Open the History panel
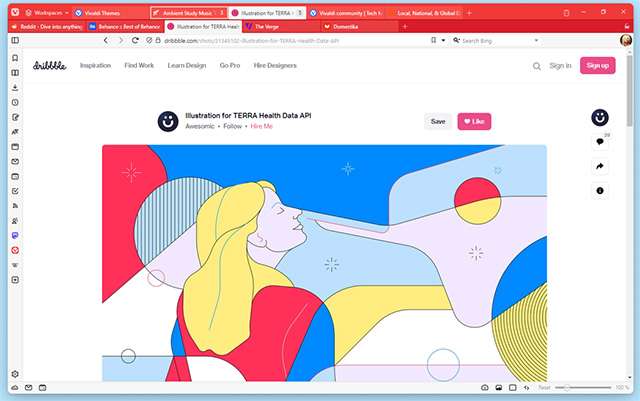This screenshot has width=640, height=401. coord(15,102)
